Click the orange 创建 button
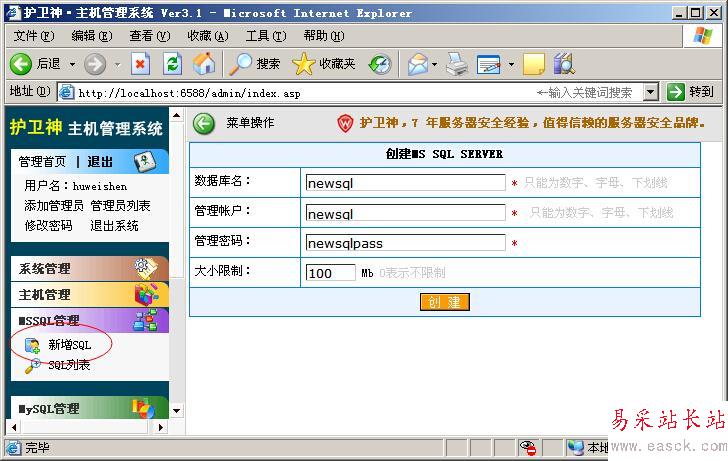Image resolution: width=728 pixels, height=461 pixels. tap(444, 302)
